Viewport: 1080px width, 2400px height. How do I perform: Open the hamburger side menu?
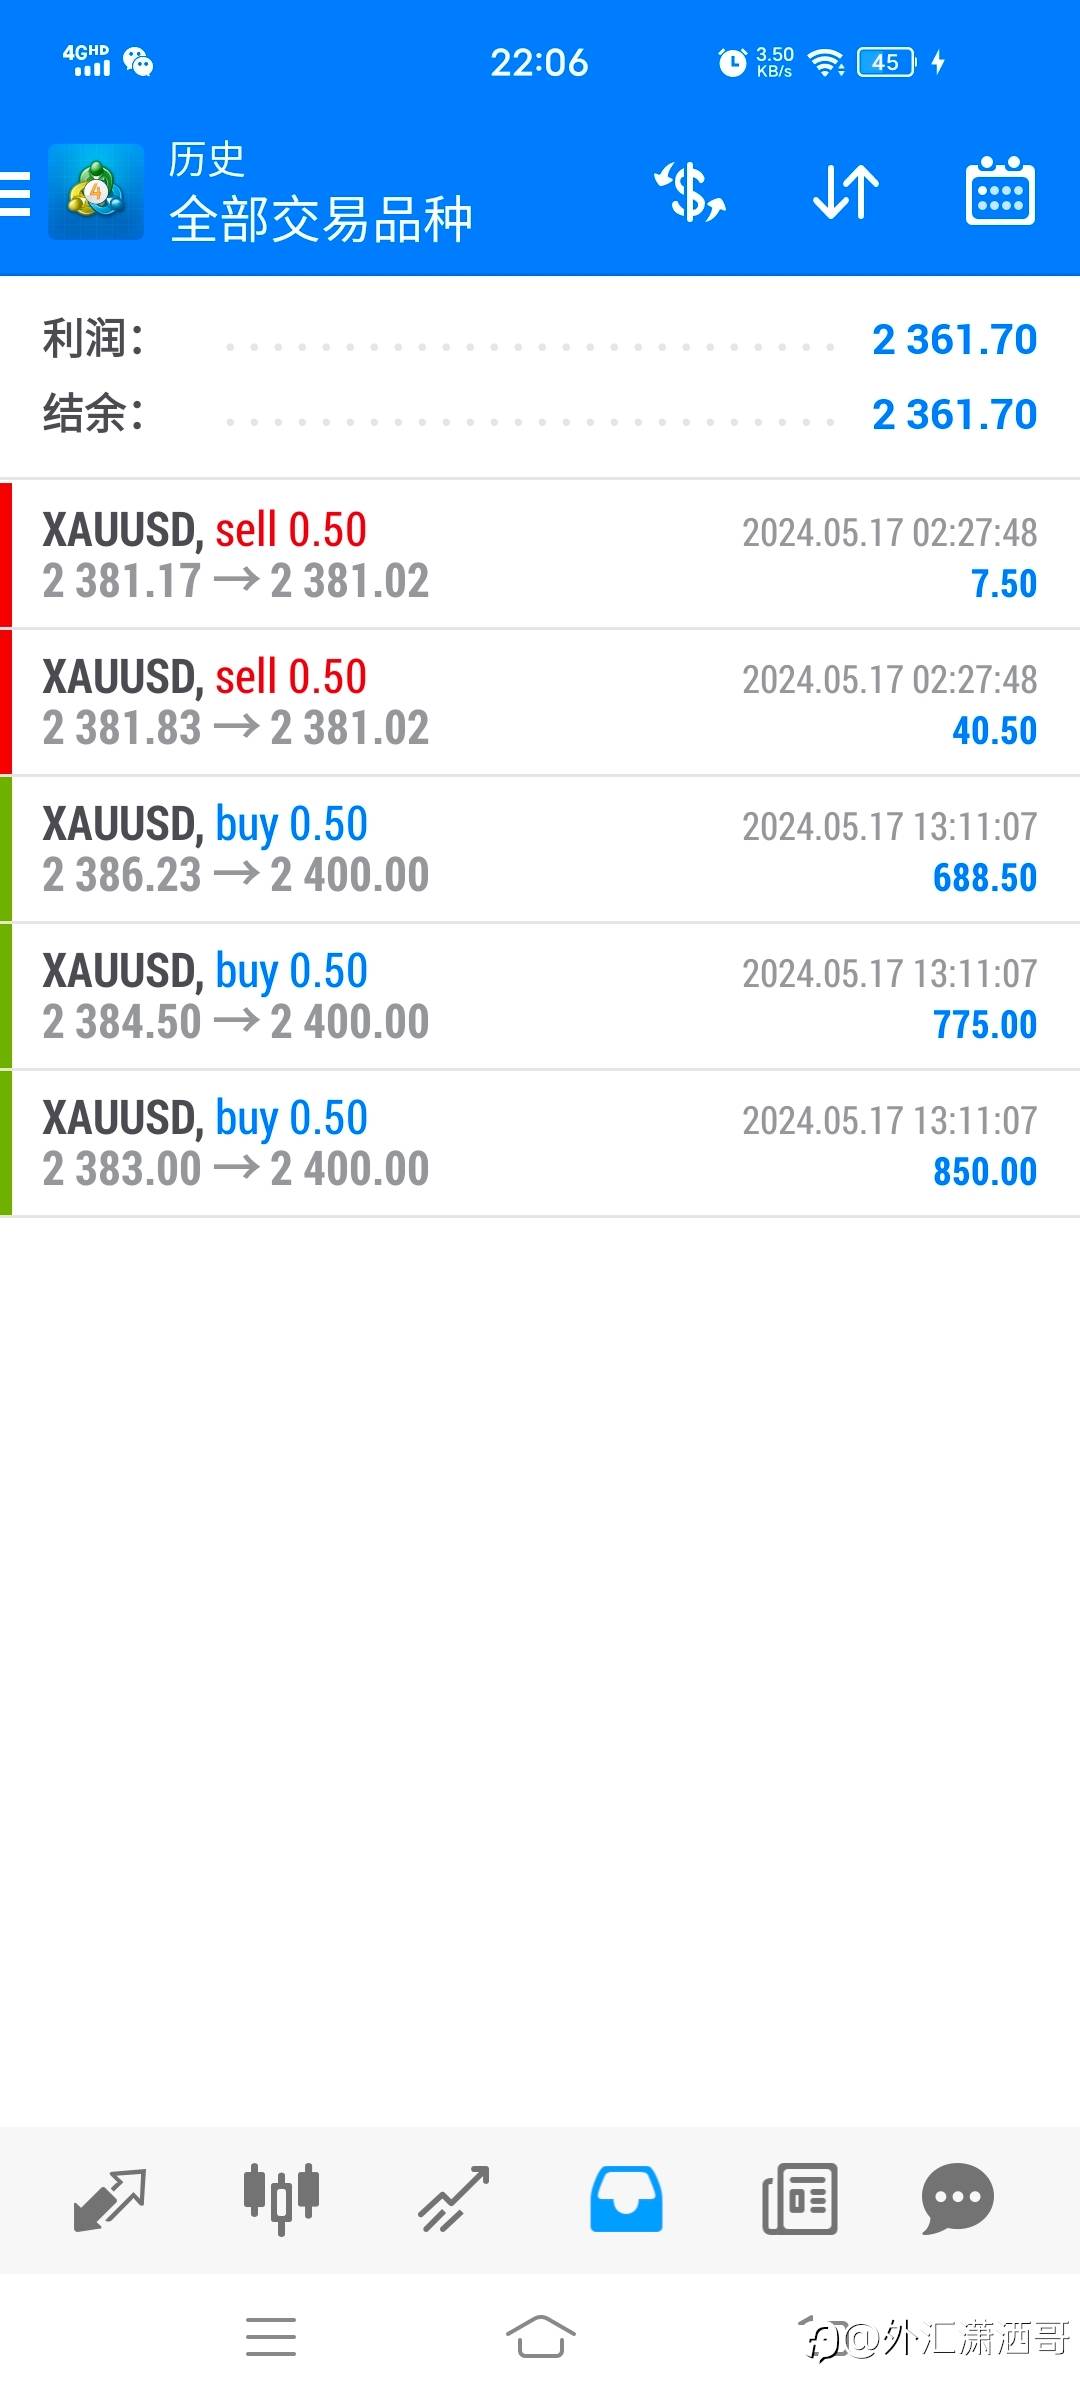16,193
